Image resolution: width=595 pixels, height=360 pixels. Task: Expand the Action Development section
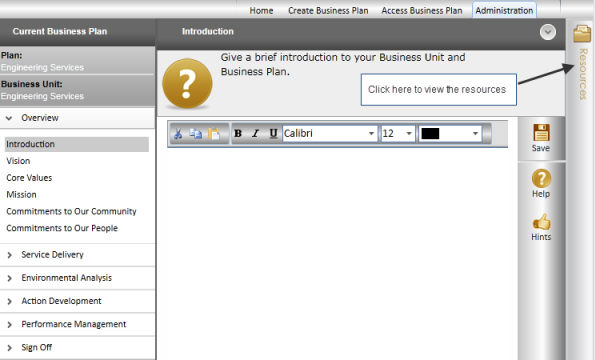(x=77, y=301)
